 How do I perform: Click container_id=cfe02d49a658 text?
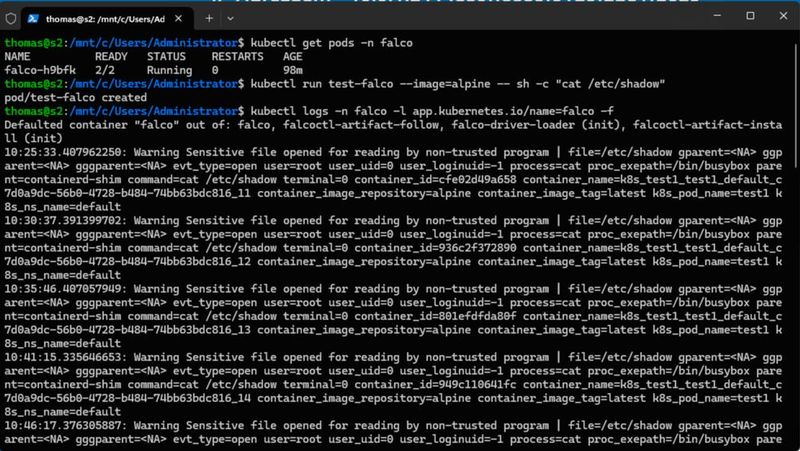point(435,180)
